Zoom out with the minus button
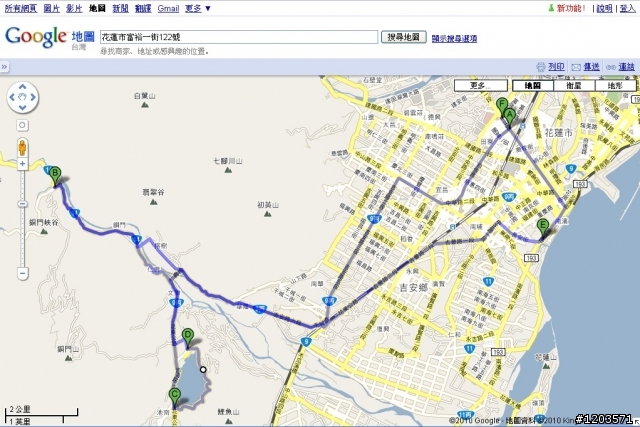Image resolution: width=640 pixels, height=427 pixels. [x=22, y=273]
